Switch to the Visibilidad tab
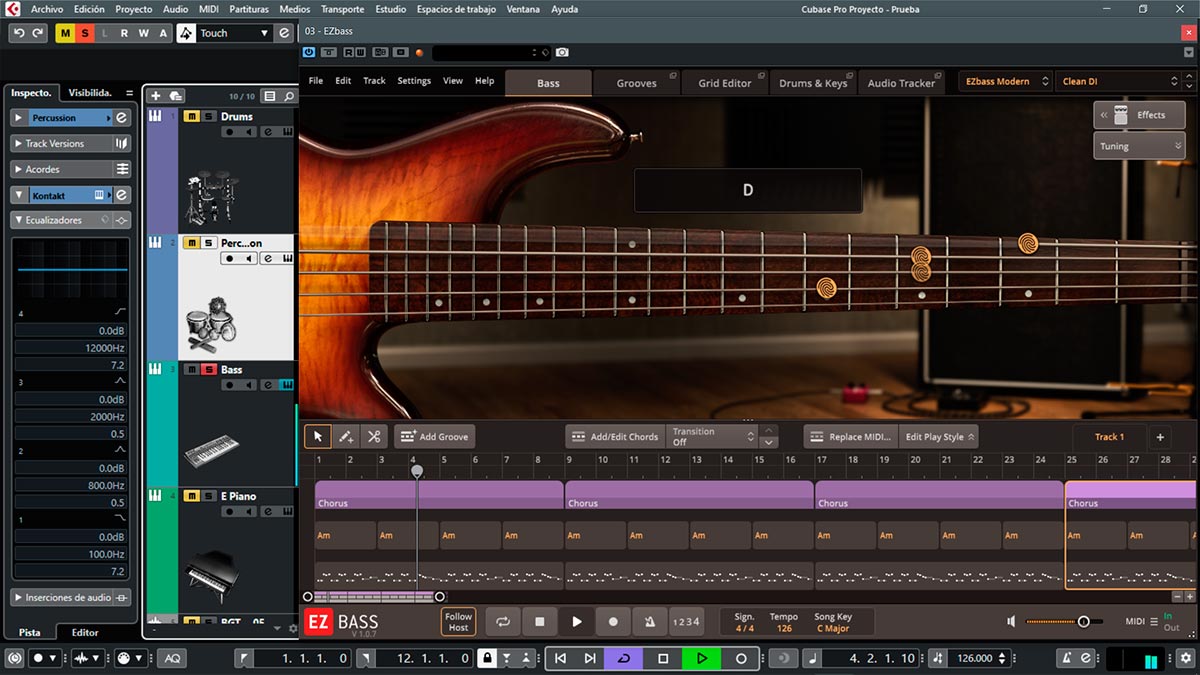The height and width of the screenshot is (675, 1200). (x=89, y=92)
